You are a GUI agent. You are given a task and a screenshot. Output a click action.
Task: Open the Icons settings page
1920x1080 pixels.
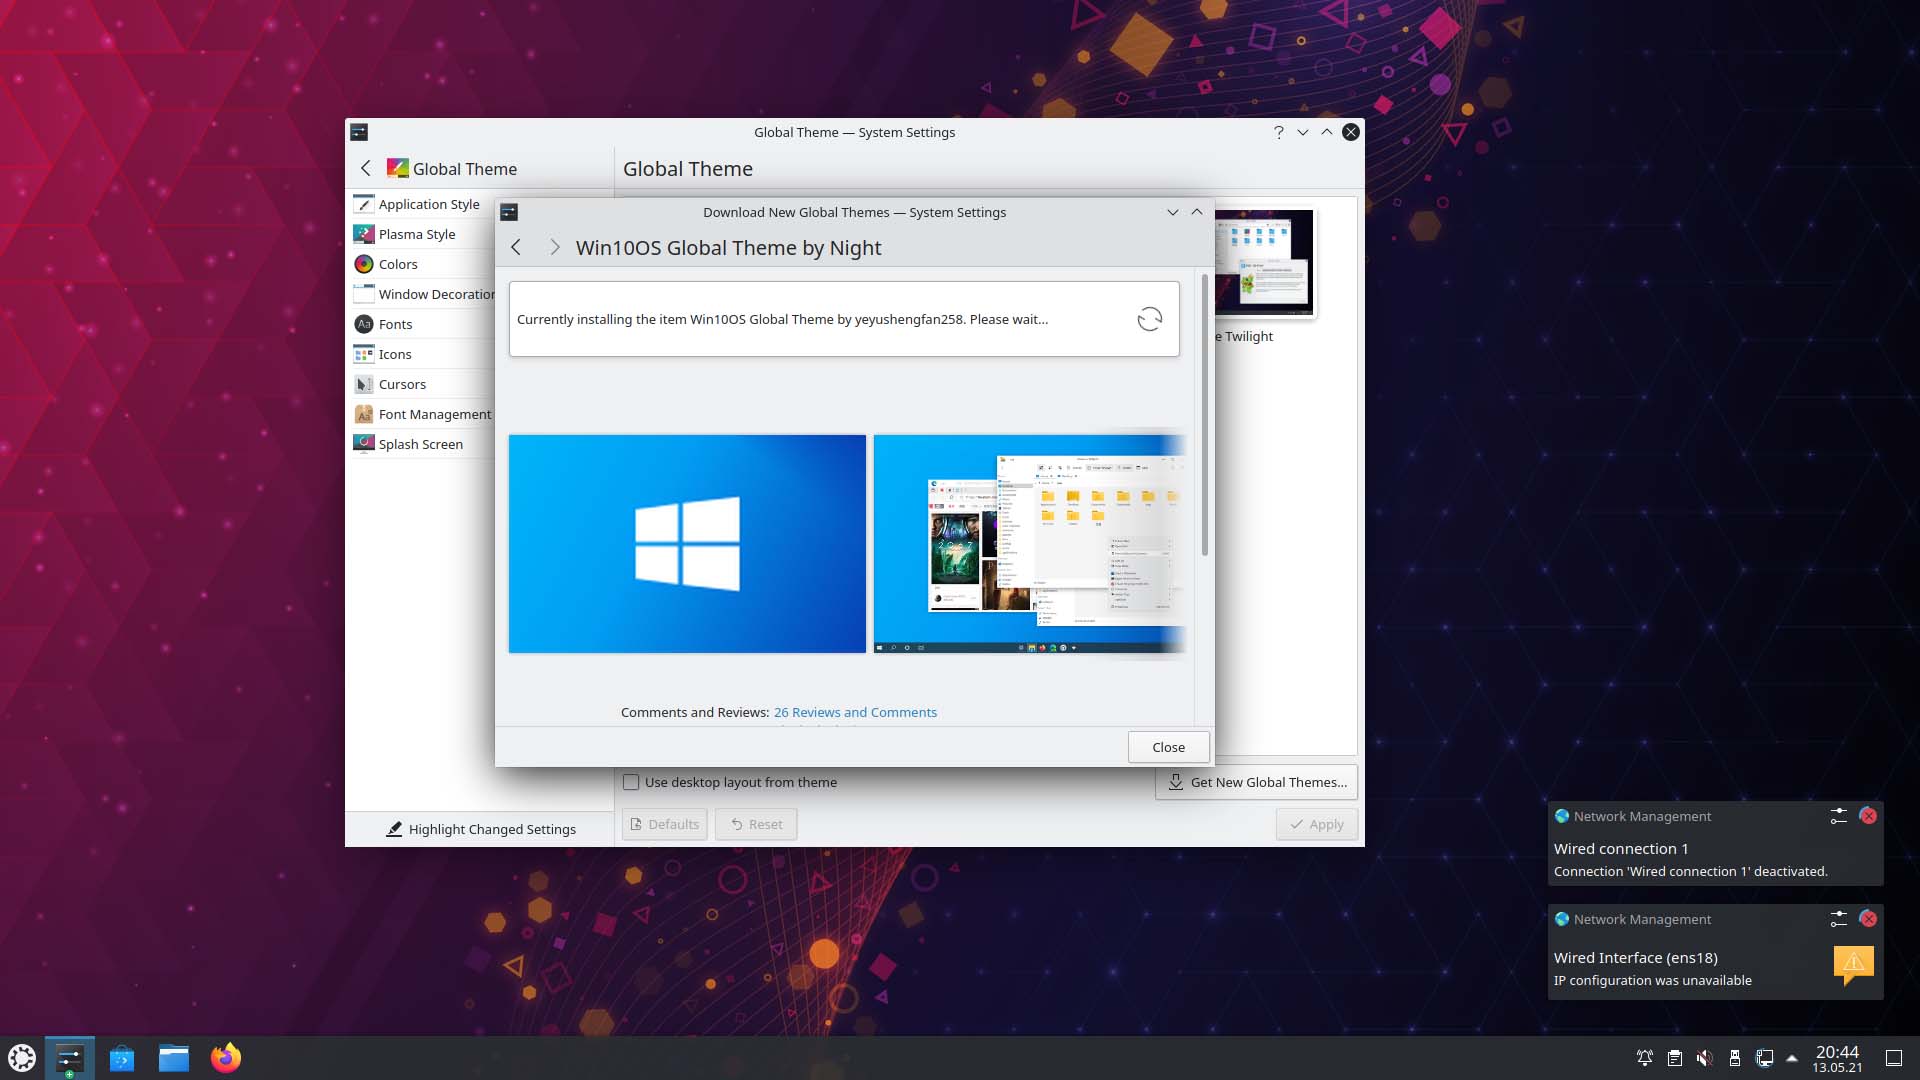422,354
